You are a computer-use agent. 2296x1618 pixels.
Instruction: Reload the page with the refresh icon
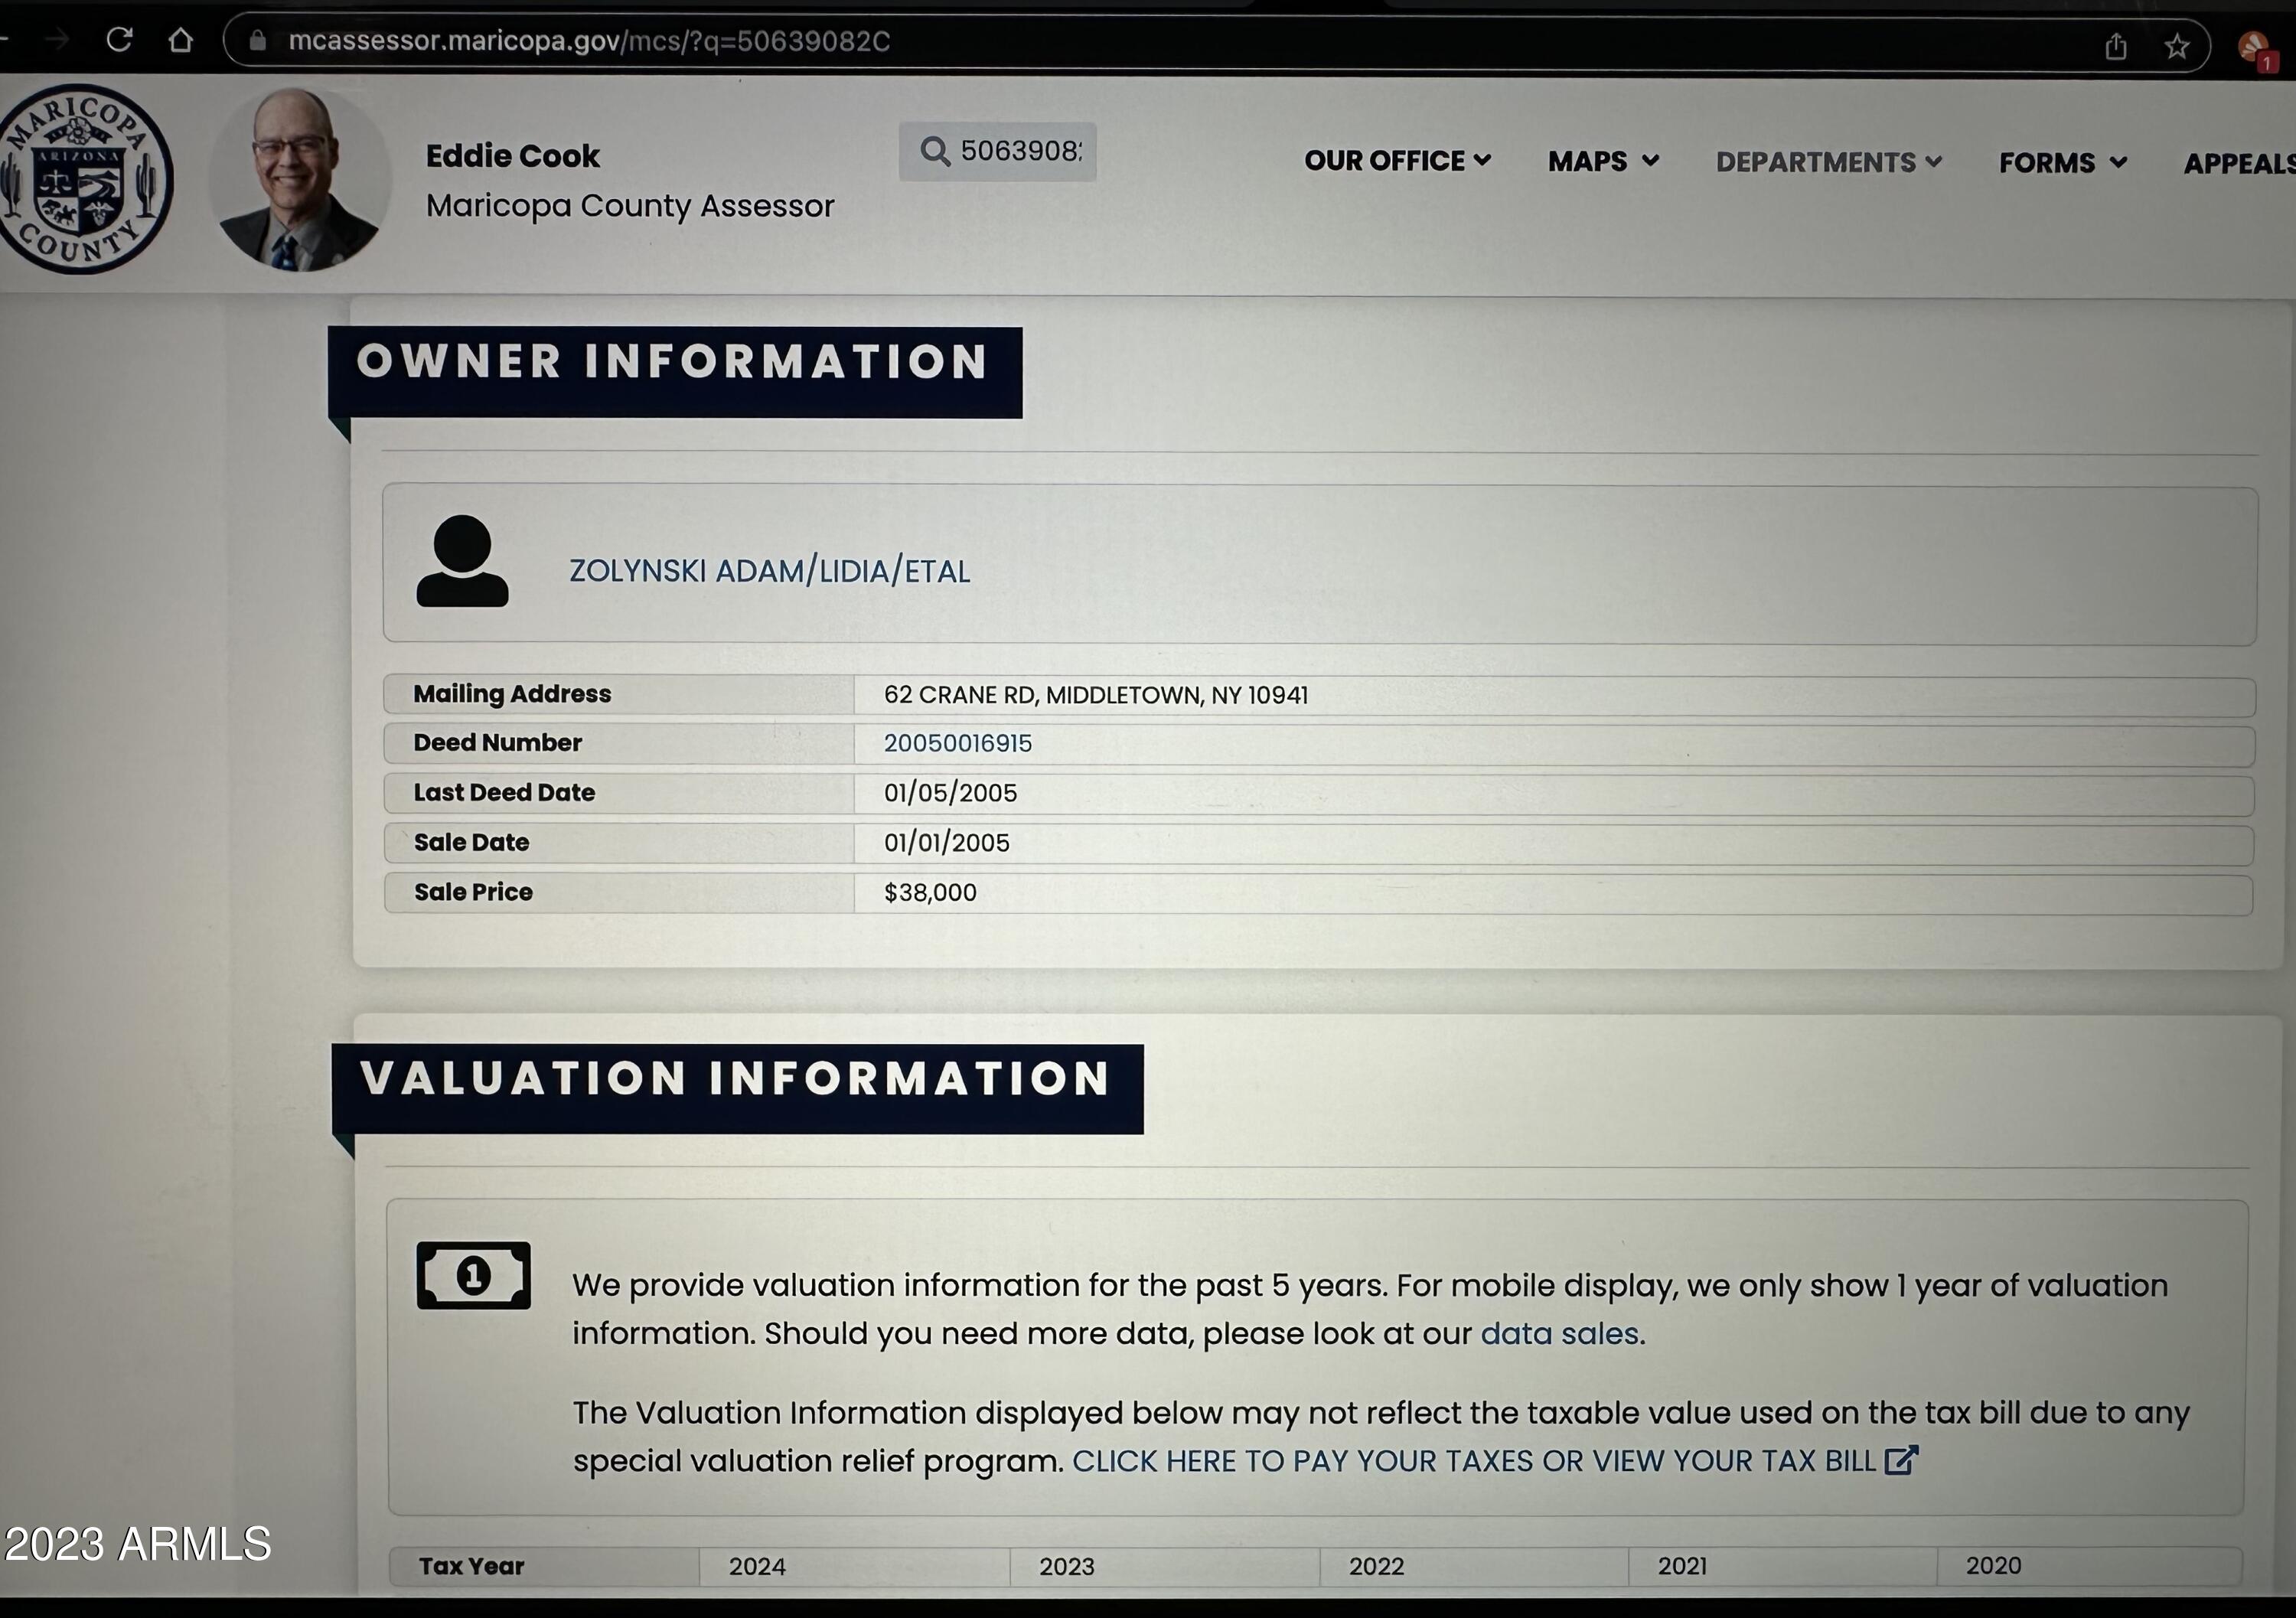coord(120,40)
